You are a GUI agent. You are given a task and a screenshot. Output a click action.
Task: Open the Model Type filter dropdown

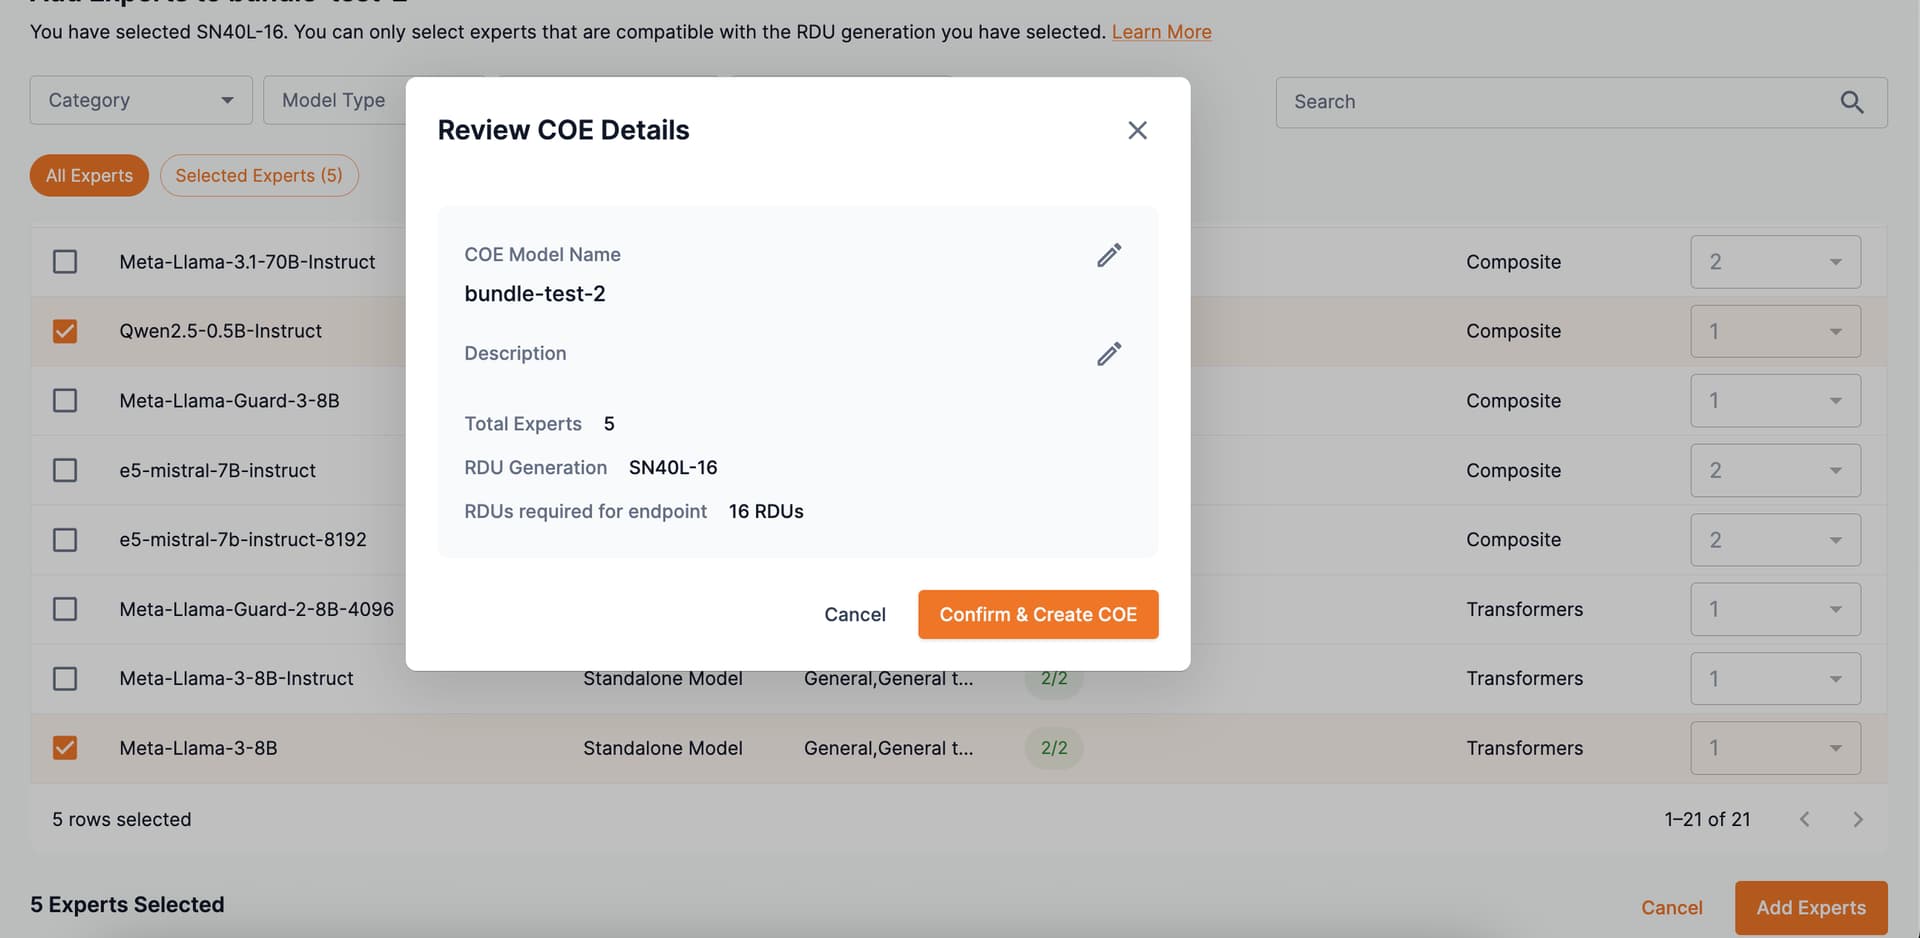pyautogui.click(x=335, y=100)
